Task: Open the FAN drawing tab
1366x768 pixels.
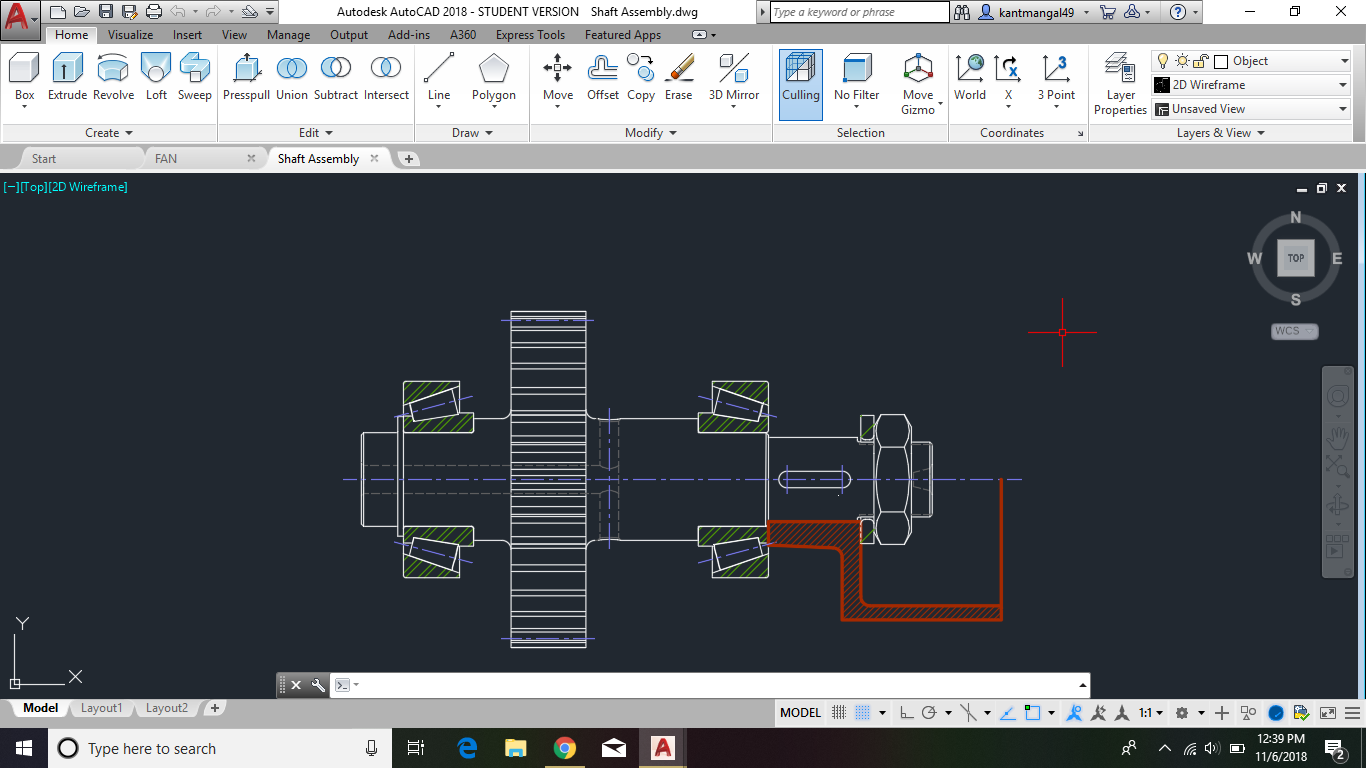Action: tap(166, 159)
